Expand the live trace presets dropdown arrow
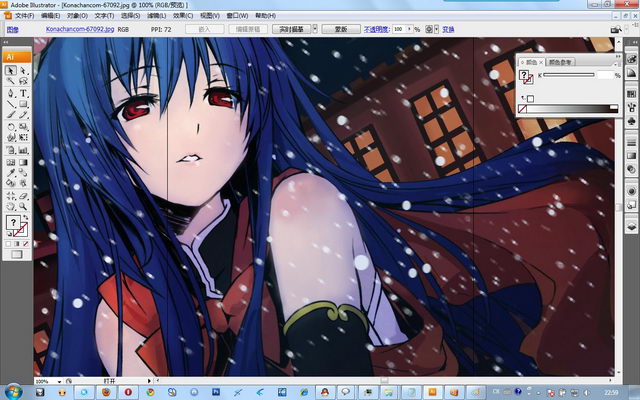Screen dimensions: 640x400 (315, 29)
